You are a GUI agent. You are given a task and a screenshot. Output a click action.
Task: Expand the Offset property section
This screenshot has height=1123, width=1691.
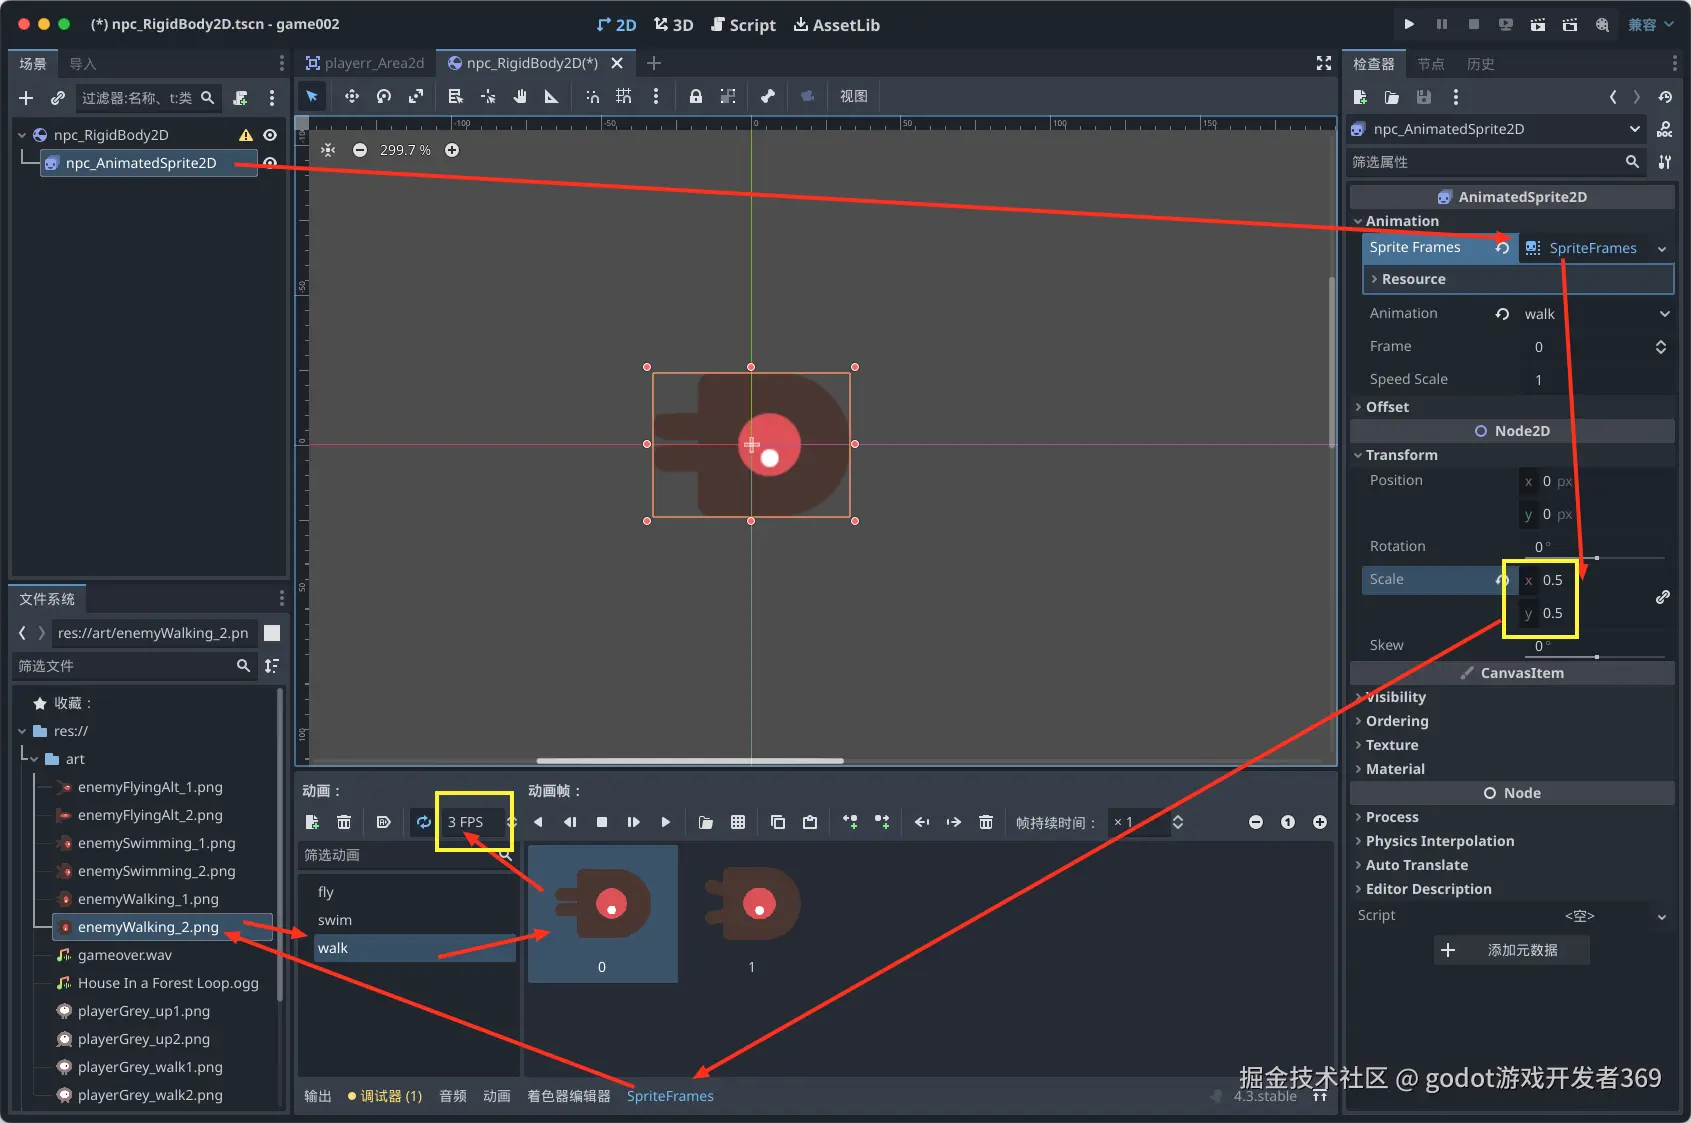pyautogui.click(x=1387, y=407)
